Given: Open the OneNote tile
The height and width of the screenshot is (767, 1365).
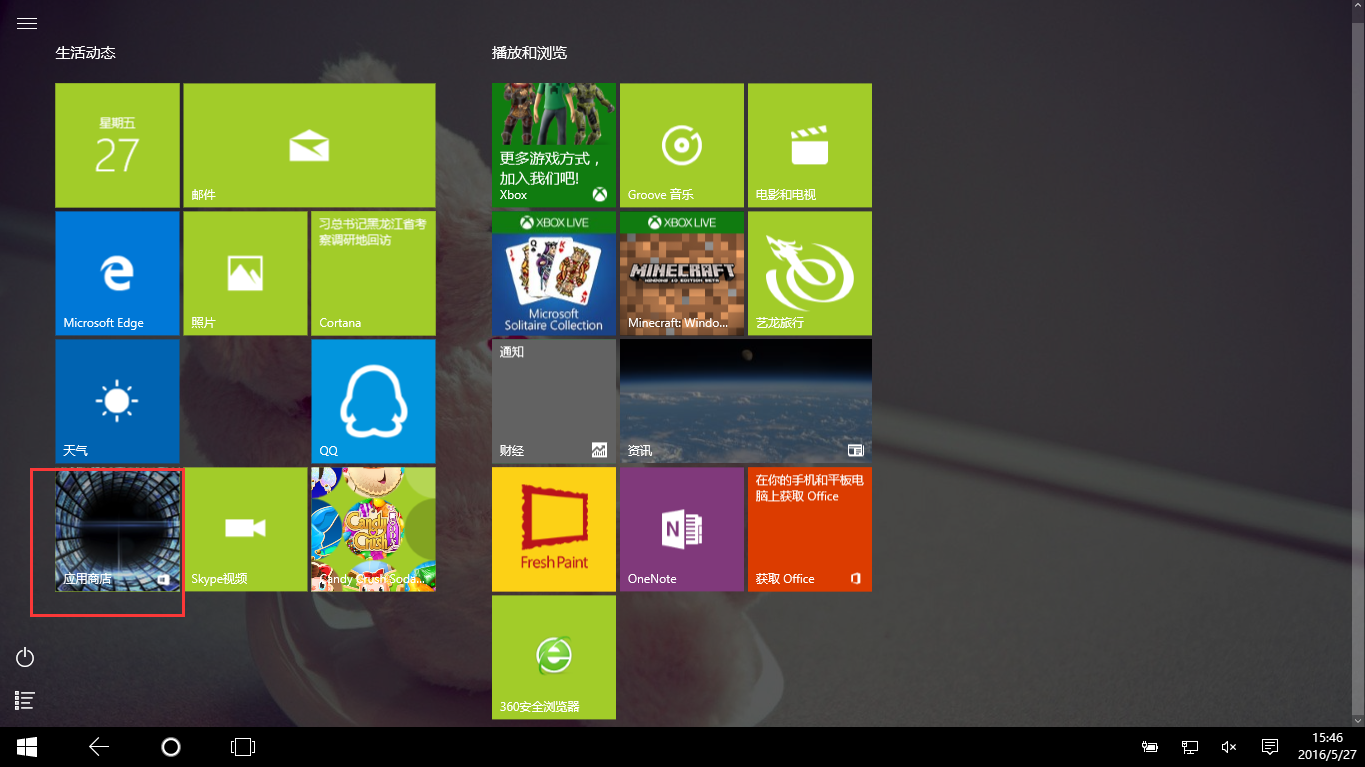Looking at the screenshot, I should point(682,529).
